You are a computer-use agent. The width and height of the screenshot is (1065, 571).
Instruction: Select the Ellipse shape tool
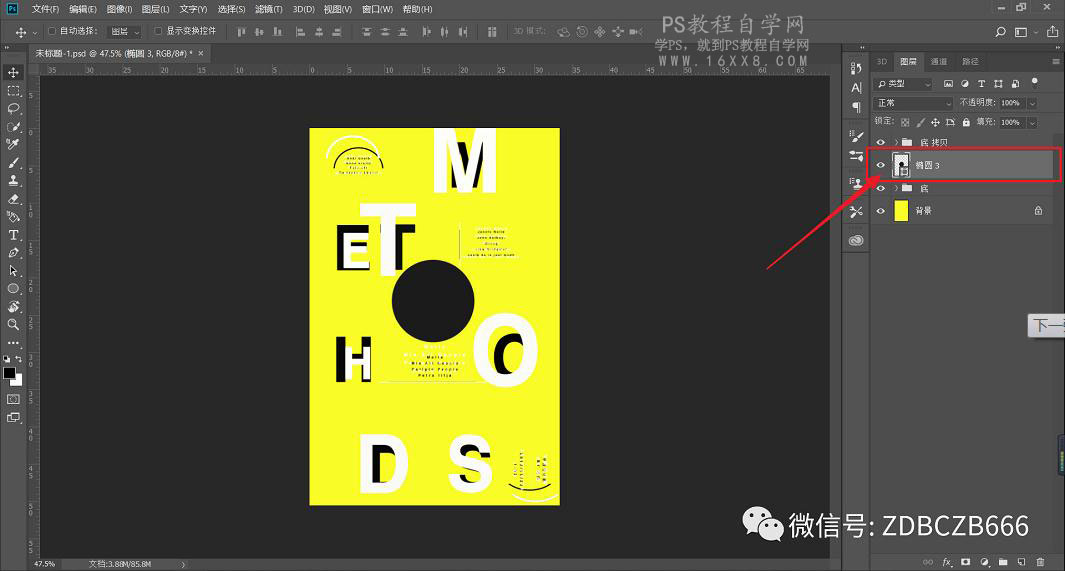click(13, 289)
